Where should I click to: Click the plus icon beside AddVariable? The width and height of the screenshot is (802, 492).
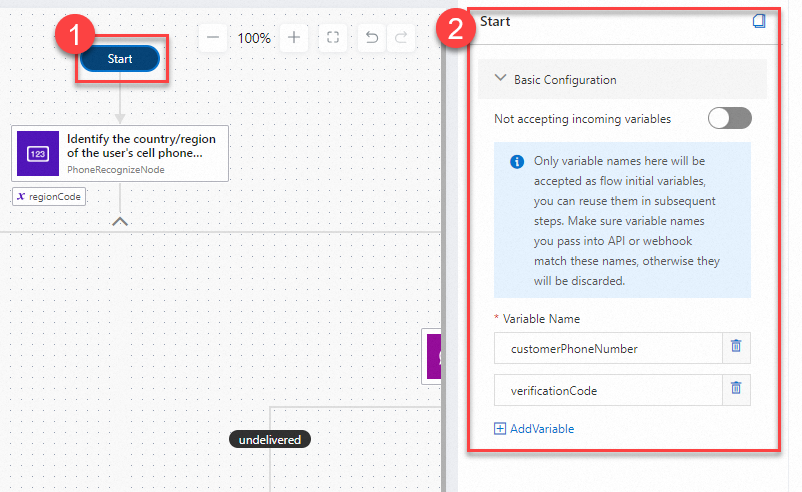[x=500, y=429]
